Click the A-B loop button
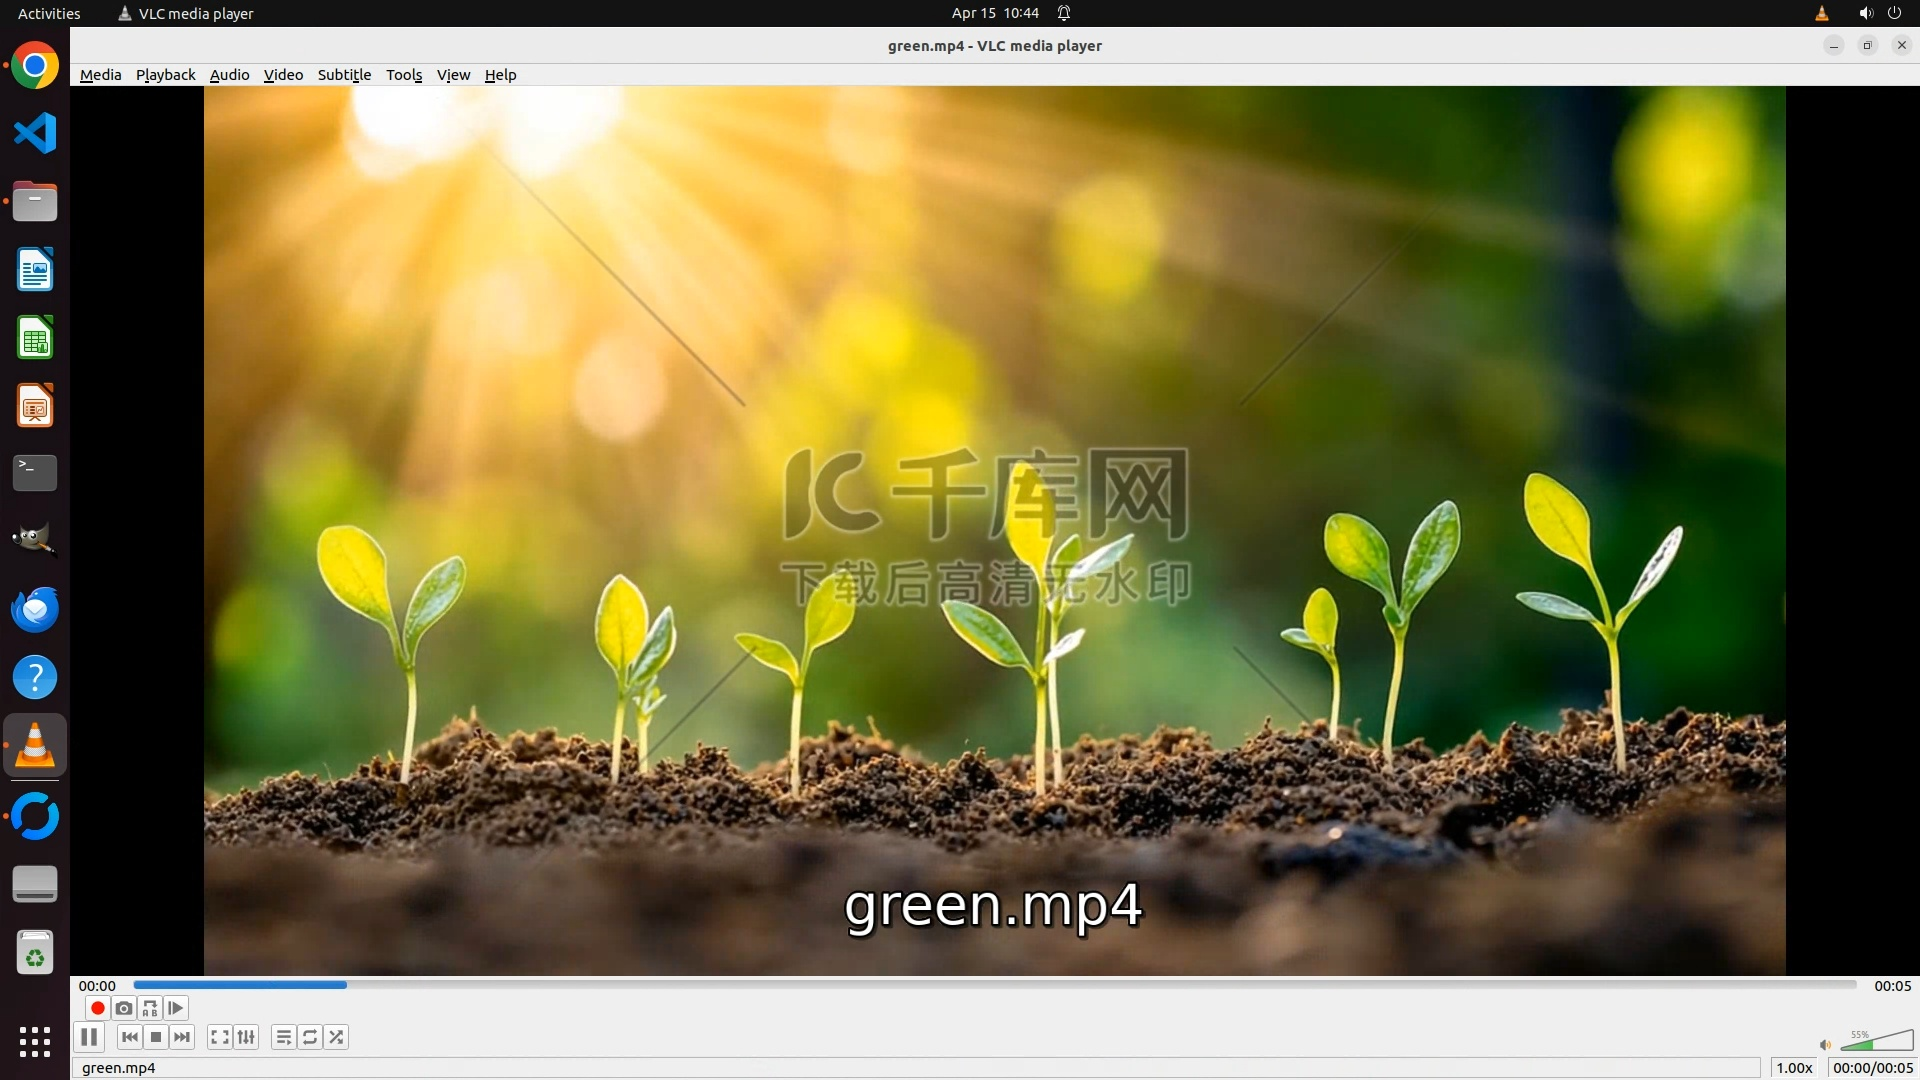Viewport: 1920px width, 1080px height. (149, 1008)
